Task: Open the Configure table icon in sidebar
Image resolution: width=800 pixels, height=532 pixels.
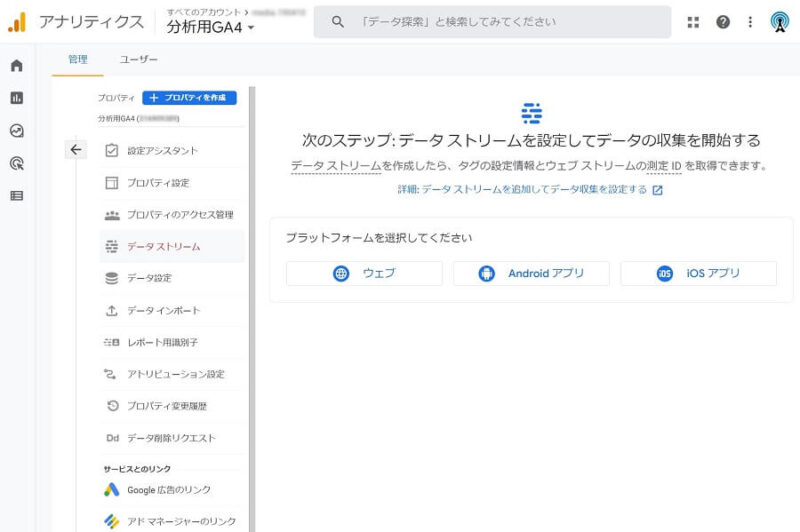Action: pos(17,196)
